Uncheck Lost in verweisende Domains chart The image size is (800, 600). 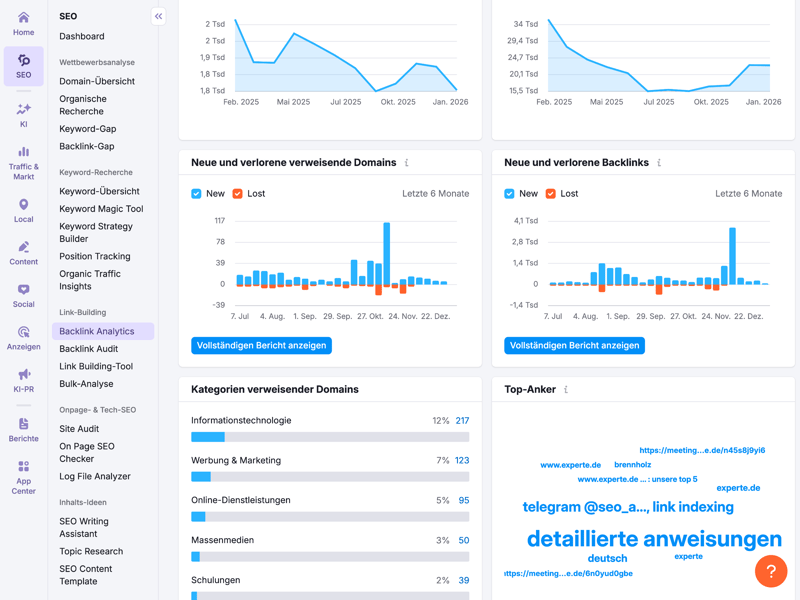238,193
